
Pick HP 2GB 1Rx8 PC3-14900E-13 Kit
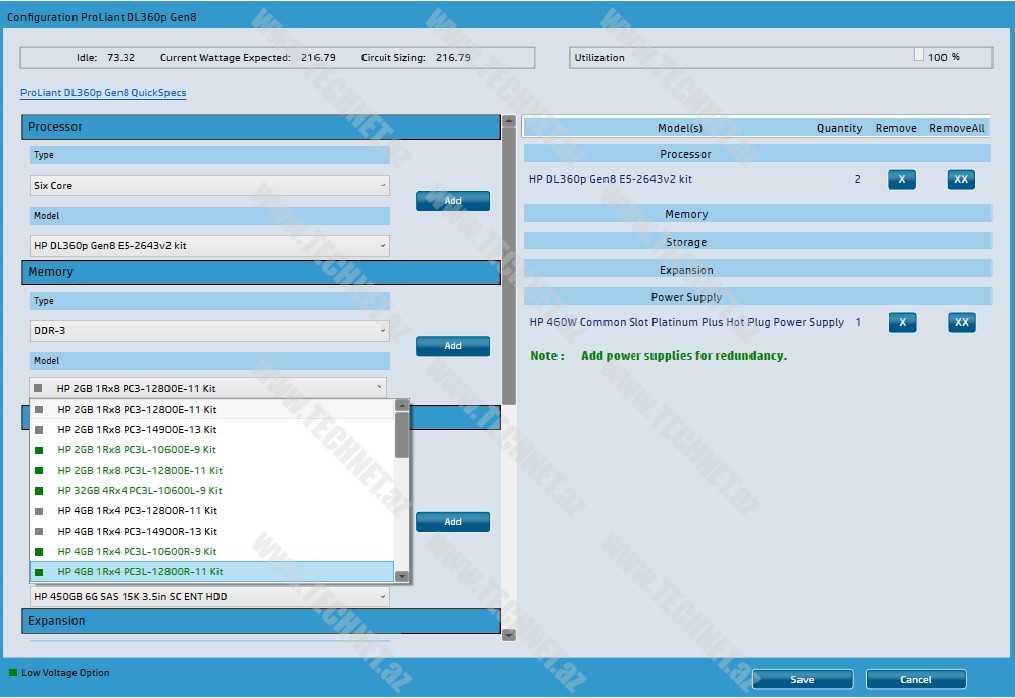click(x=137, y=430)
